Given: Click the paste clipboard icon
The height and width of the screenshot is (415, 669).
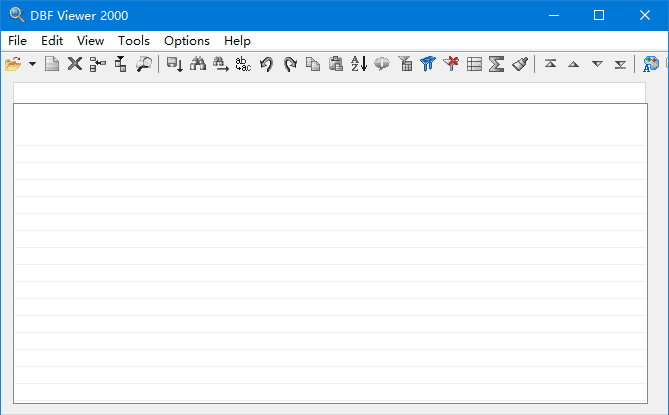Looking at the screenshot, I should [x=336, y=64].
